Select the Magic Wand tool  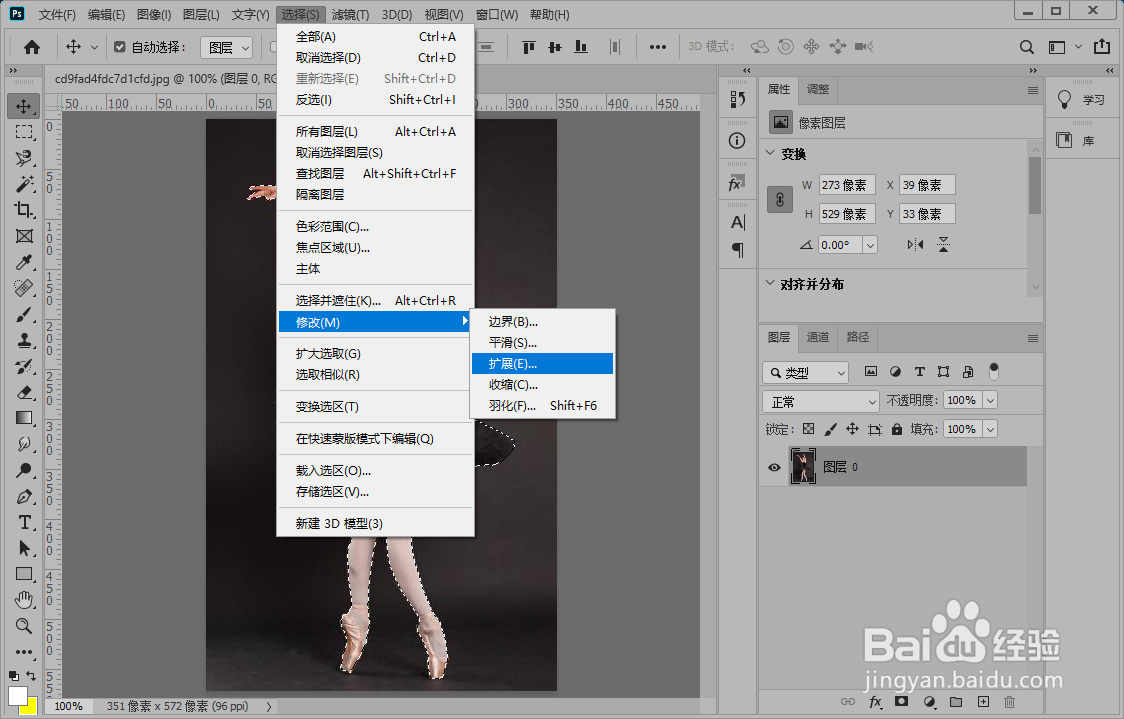coord(24,184)
